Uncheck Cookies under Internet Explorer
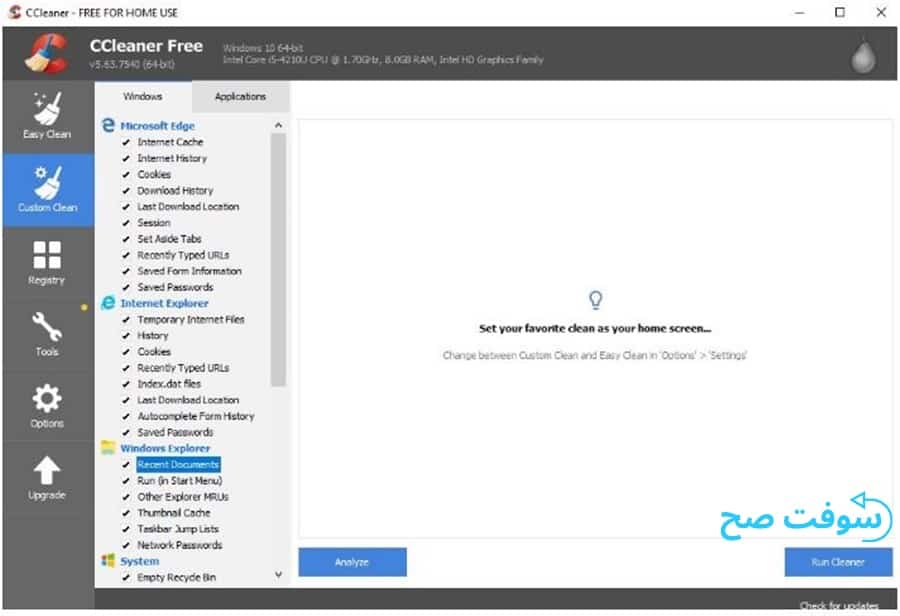The width and height of the screenshot is (900, 616). pos(126,351)
